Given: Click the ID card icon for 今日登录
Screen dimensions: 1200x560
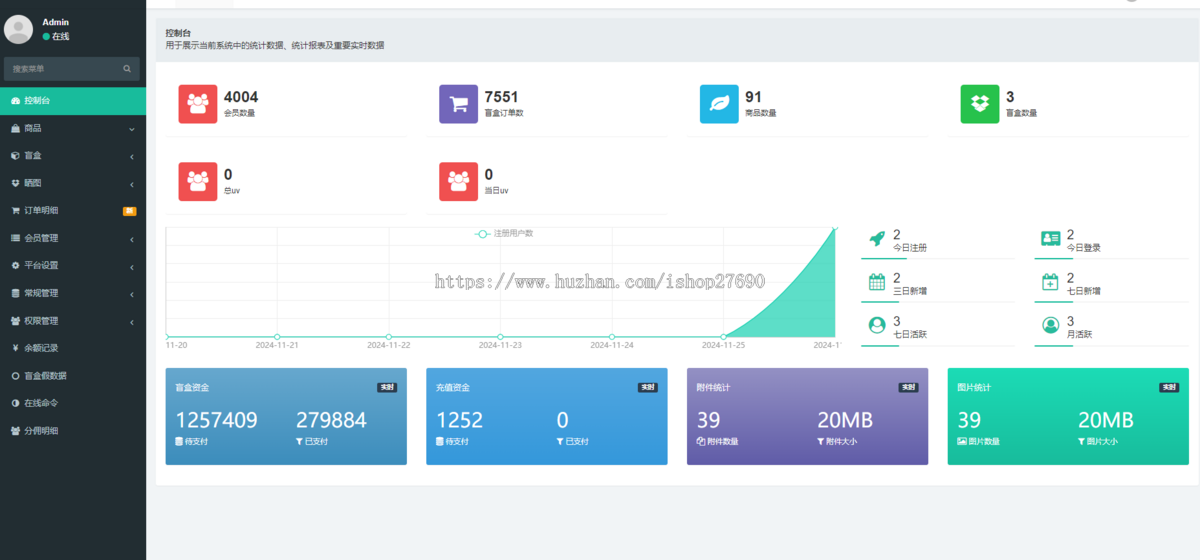Looking at the screenshot, I should pos(1050,239).
